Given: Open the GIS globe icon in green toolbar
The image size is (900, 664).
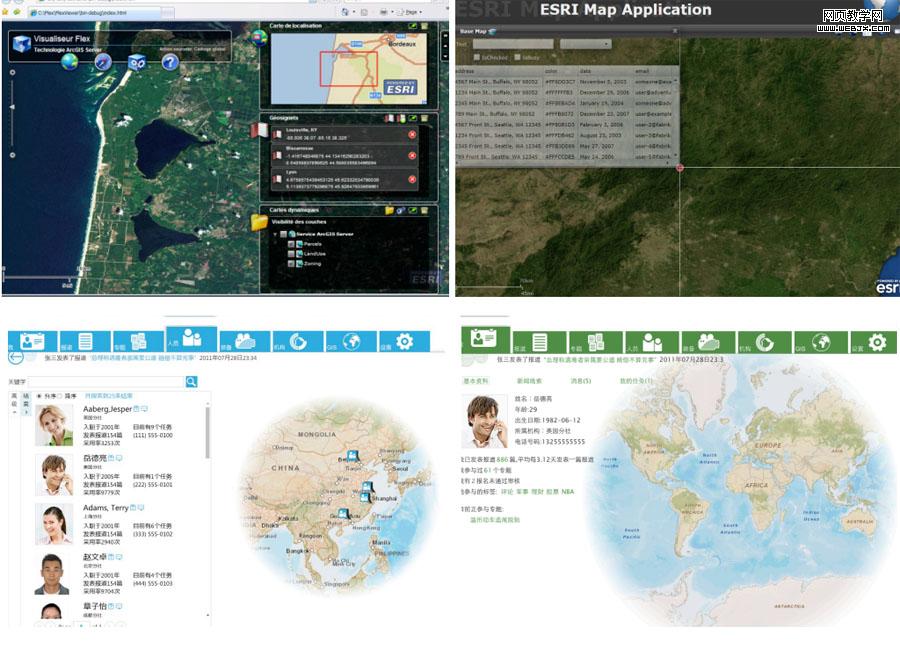Looking at the screenshot, I should (822, 343).
